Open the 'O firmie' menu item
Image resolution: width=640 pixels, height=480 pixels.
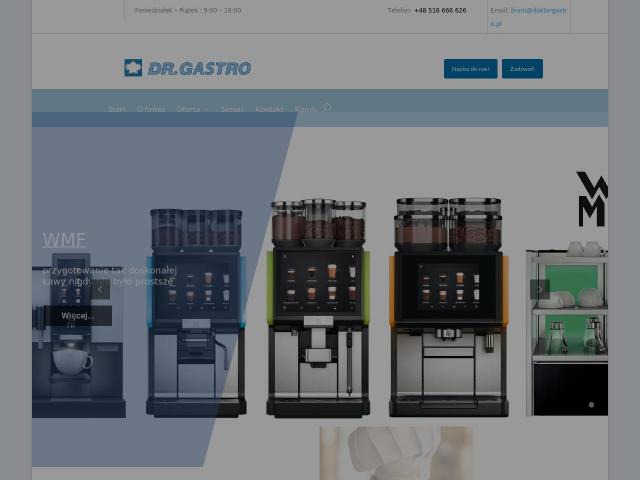pyautogui.click(x=151, y=109)
